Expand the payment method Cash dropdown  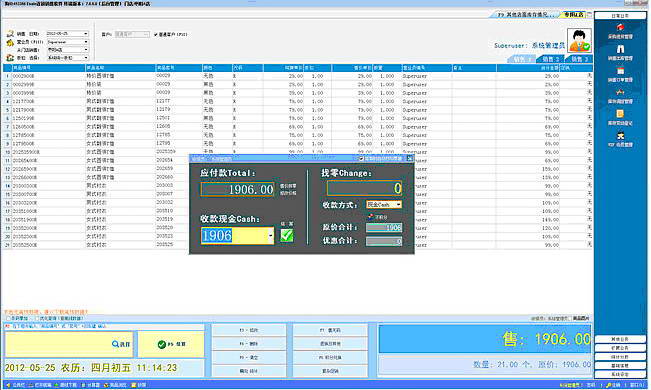399,205
